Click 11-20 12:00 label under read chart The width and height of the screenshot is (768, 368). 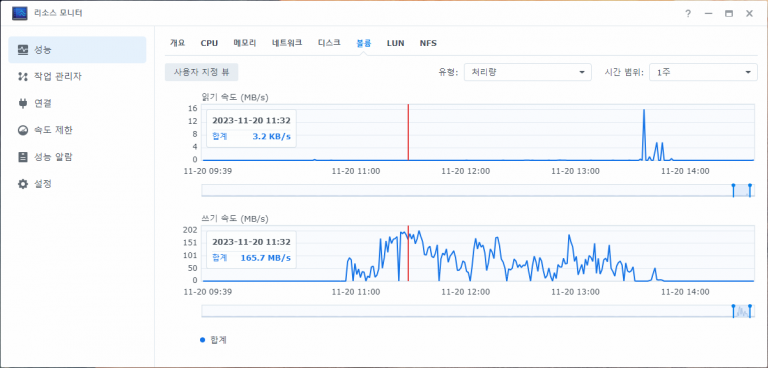[x=465, y=171]
